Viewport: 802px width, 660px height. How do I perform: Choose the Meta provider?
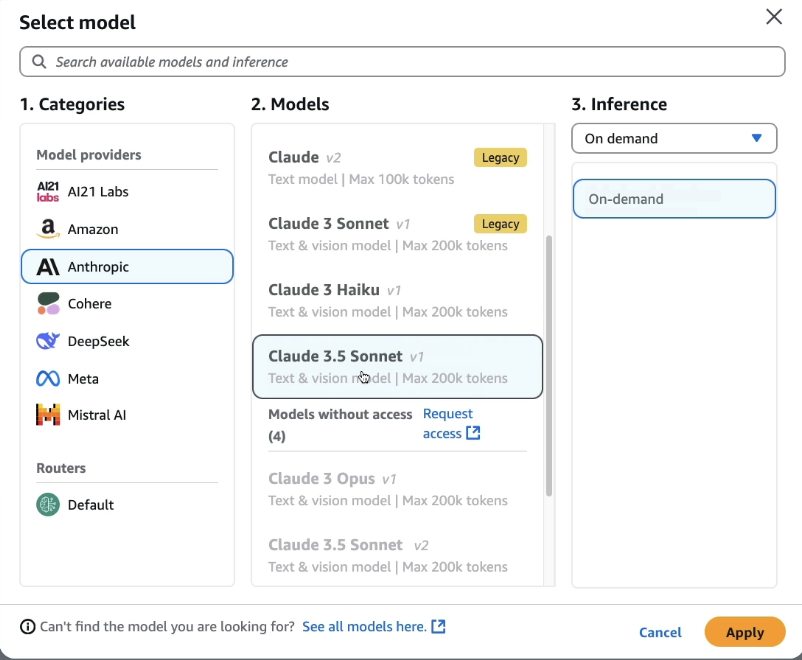[x=127, y=379]
